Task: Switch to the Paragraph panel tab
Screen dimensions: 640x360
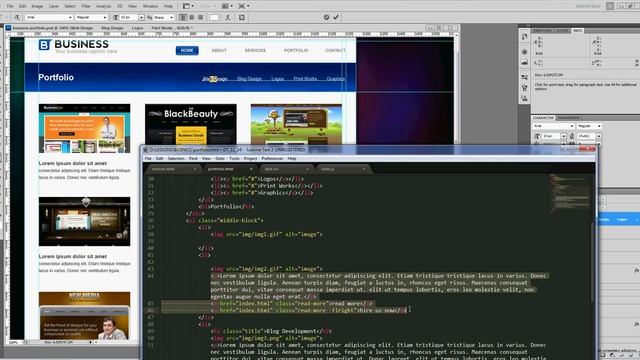Action: pyautogui.click(x=568, y=118)
